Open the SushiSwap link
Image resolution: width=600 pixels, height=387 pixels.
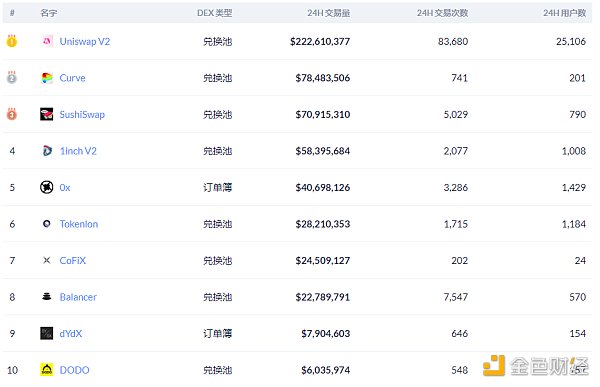[x=82, y=114]
